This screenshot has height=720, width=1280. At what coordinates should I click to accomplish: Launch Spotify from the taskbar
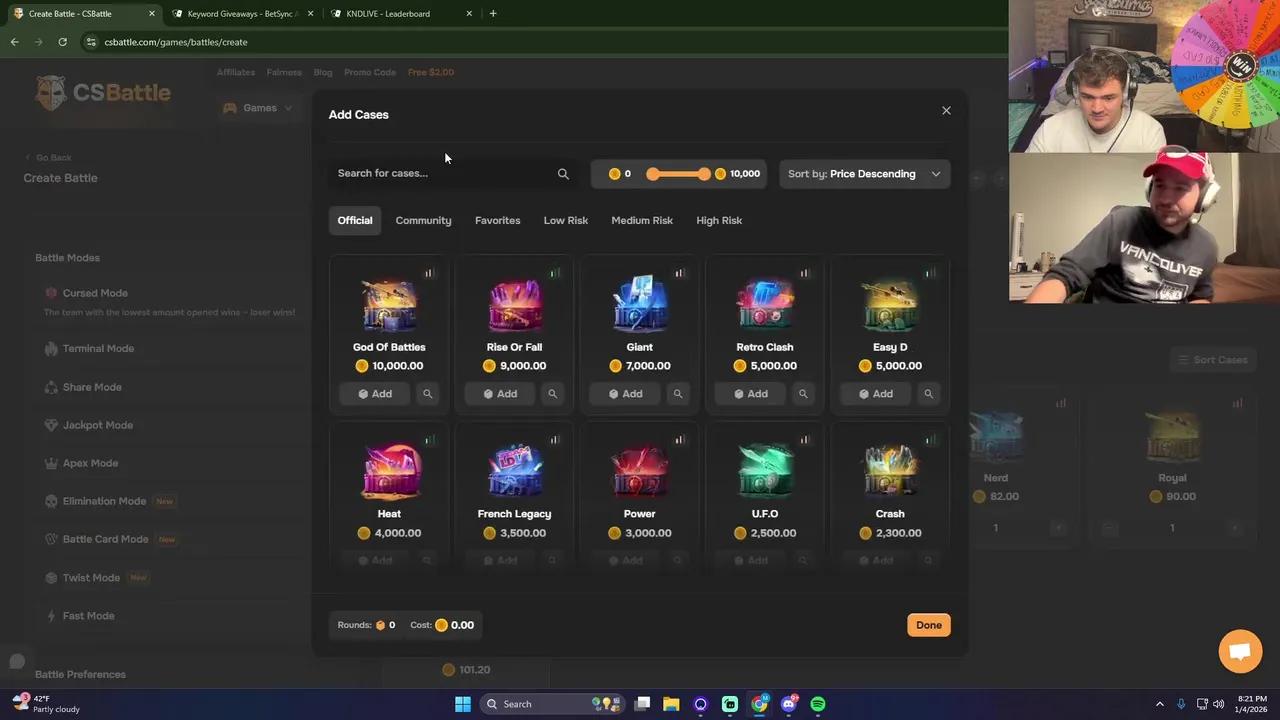coord(818,704)
